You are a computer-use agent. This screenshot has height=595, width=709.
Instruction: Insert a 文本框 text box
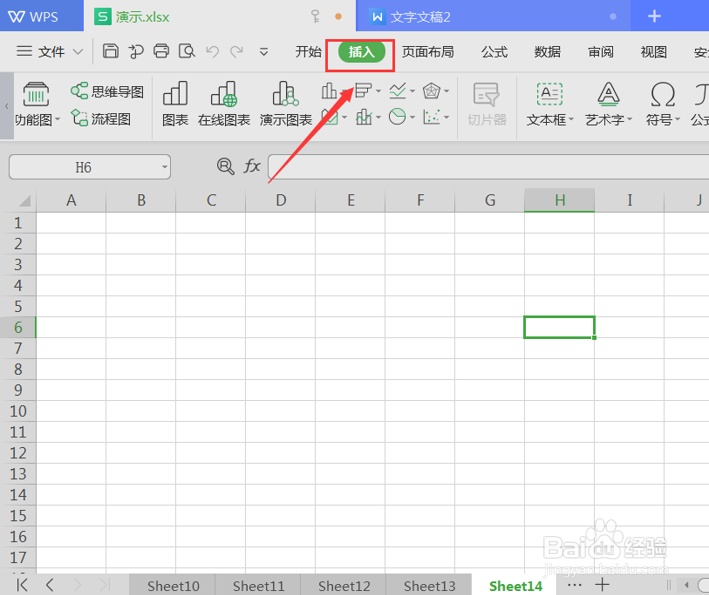click(550, 104)
